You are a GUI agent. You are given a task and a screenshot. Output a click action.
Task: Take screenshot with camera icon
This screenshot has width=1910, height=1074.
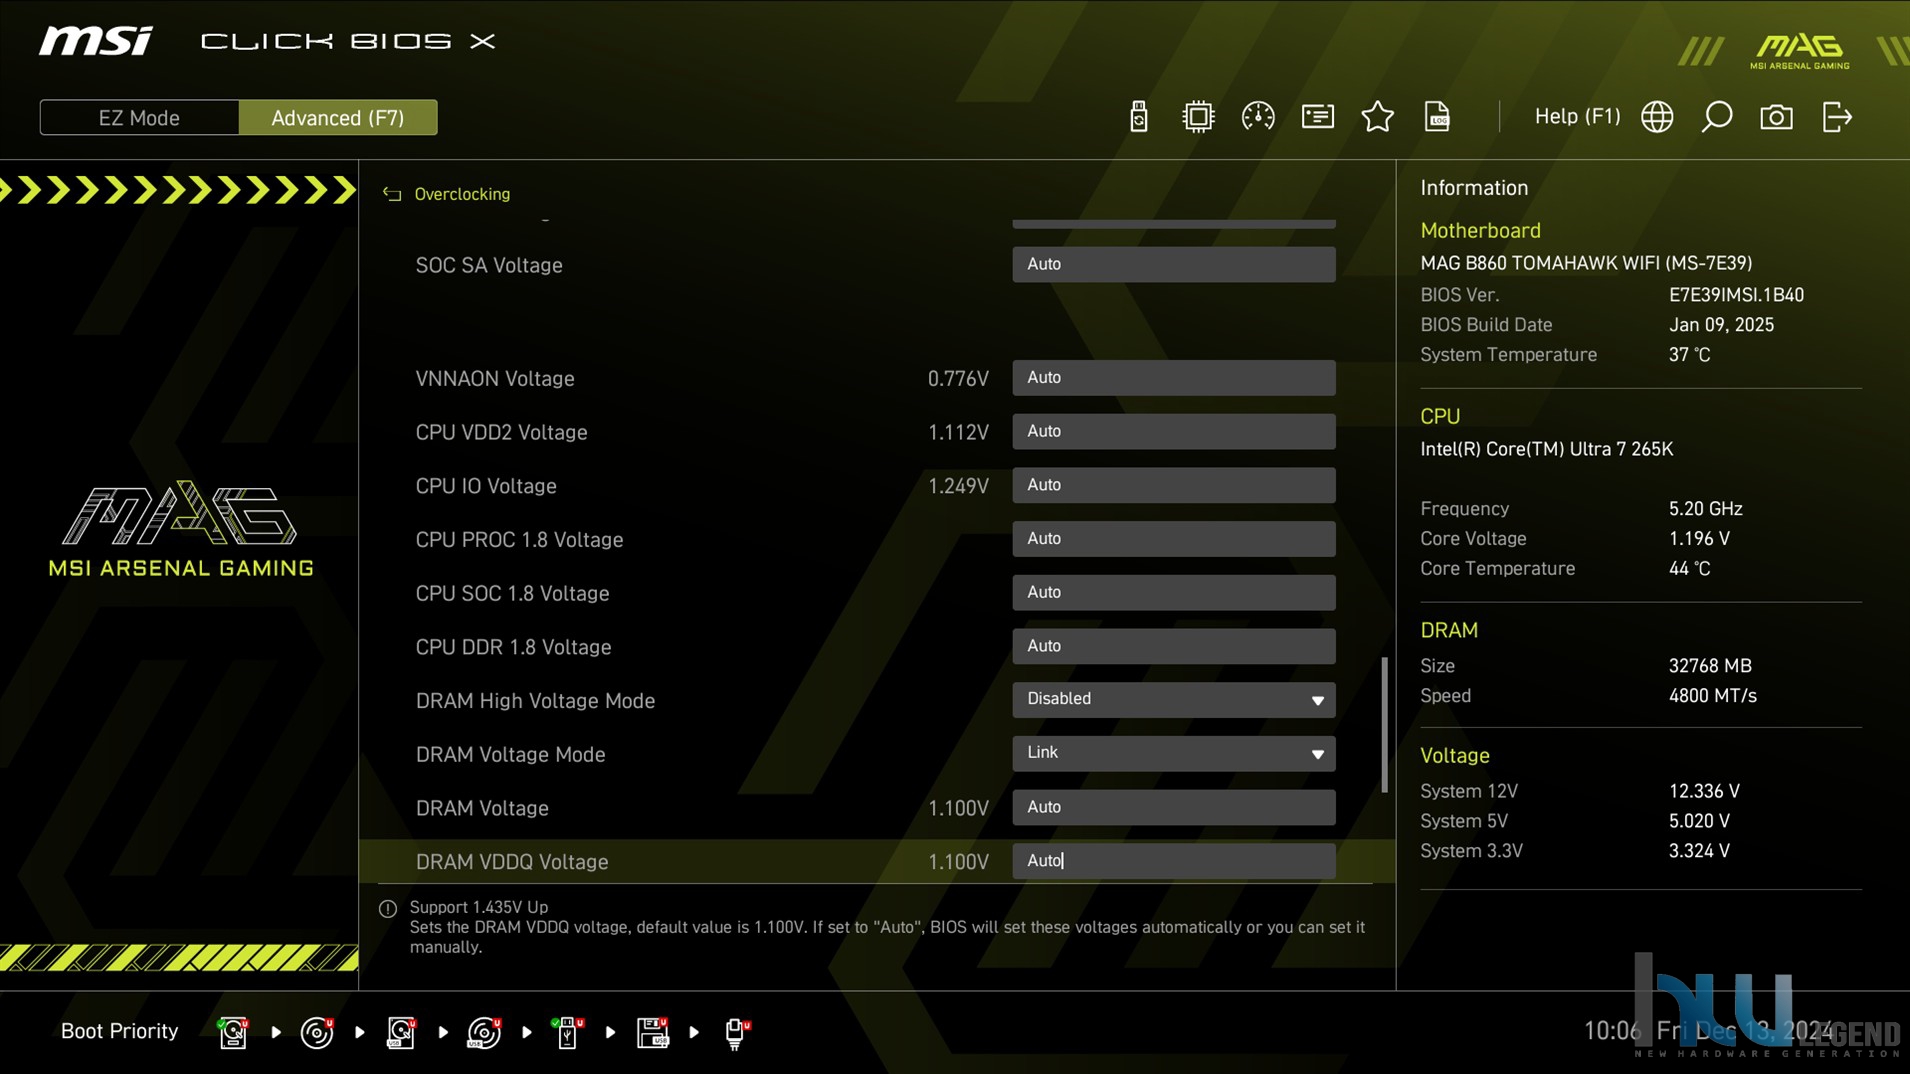[x=1776, y=117]
